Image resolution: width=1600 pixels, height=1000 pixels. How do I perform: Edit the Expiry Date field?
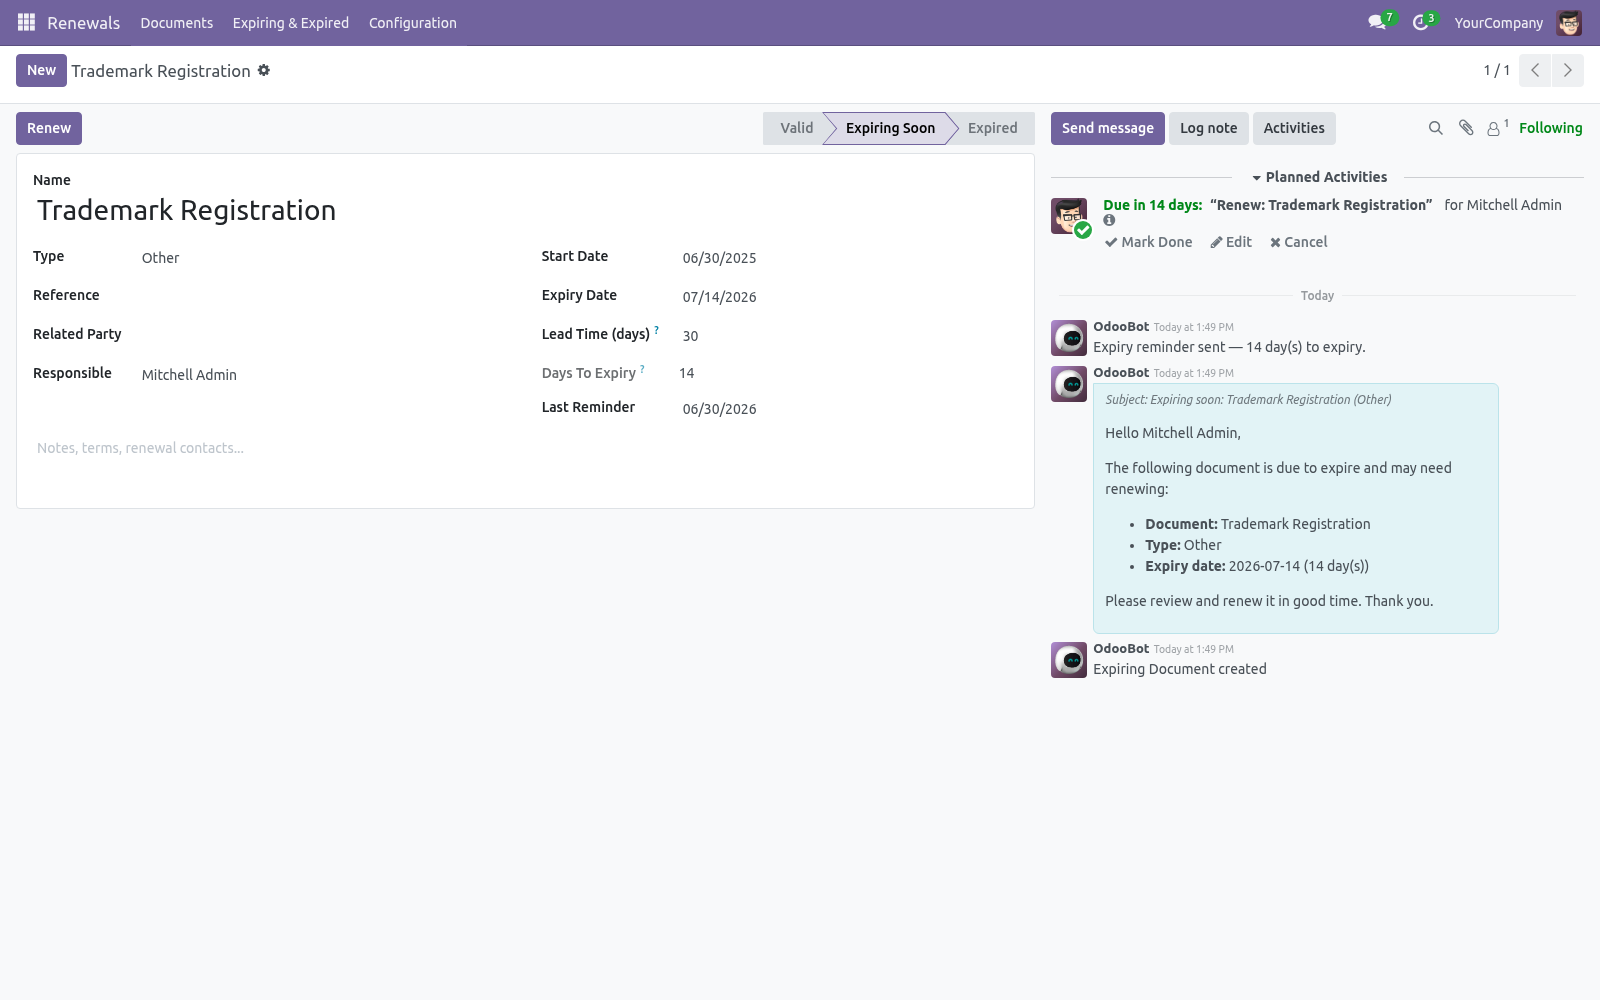tap(848, 297)
